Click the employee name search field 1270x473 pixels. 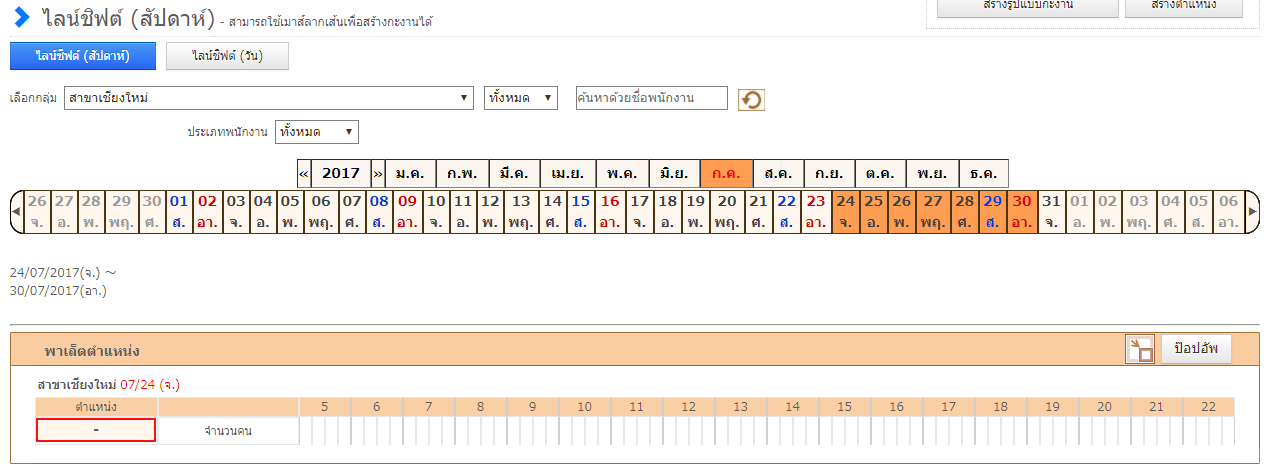click(x=651, y=98)
